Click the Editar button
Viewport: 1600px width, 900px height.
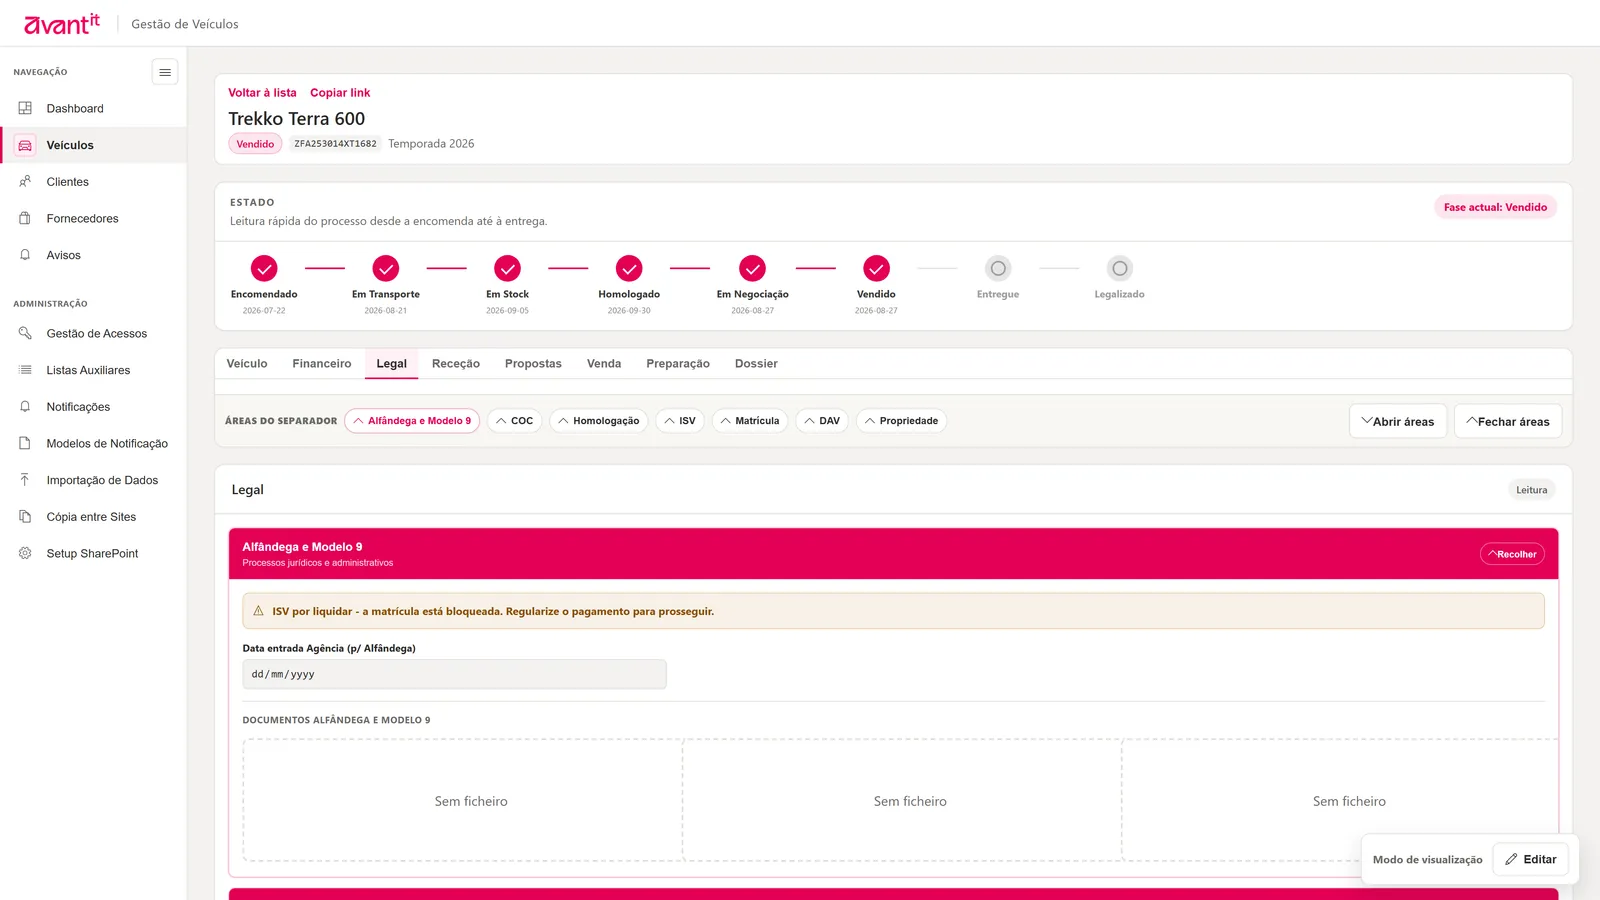[x=1531, y=859]
